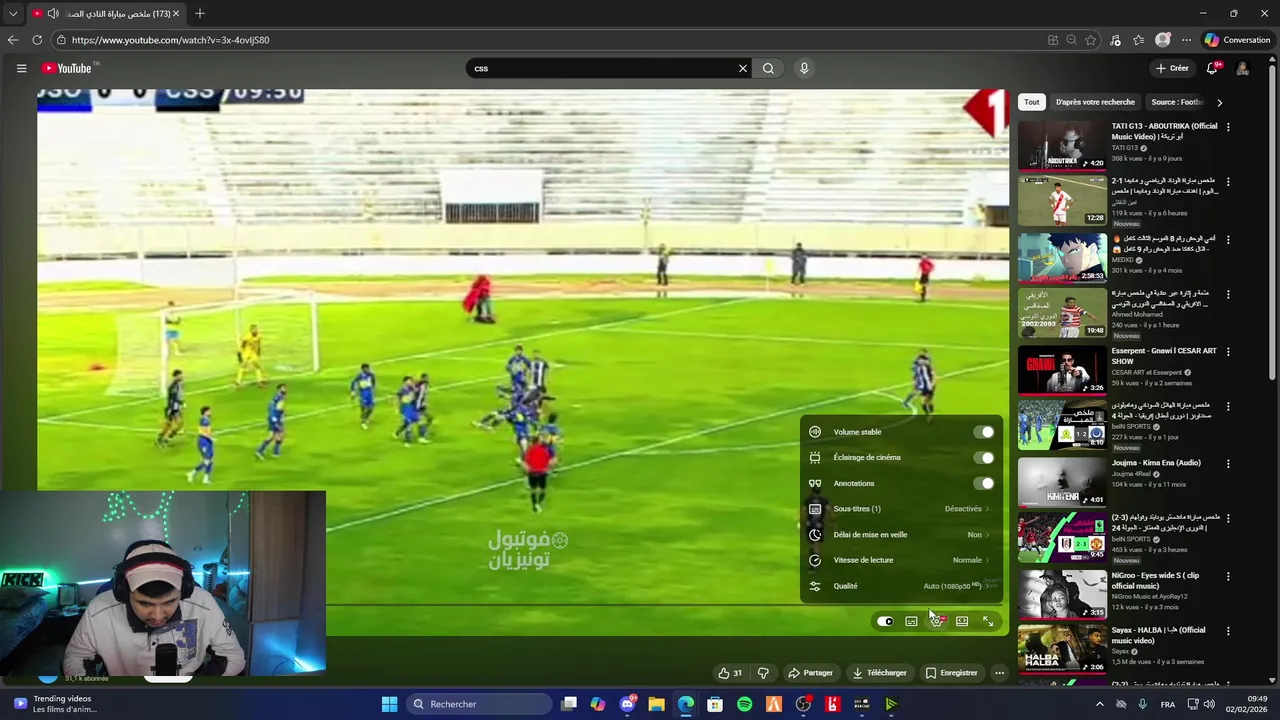
Task: Click the Télécharger button
Action: pos(880,673)
